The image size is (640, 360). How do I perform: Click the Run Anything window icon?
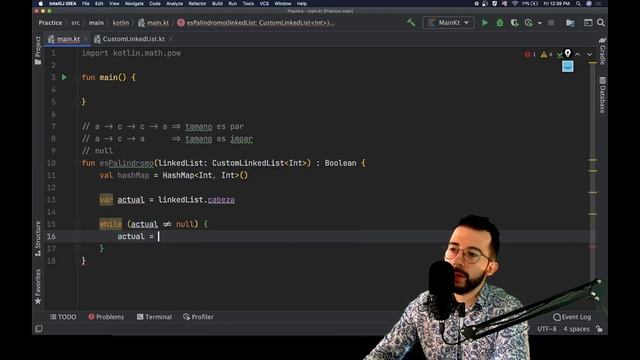tap(588, 23)
